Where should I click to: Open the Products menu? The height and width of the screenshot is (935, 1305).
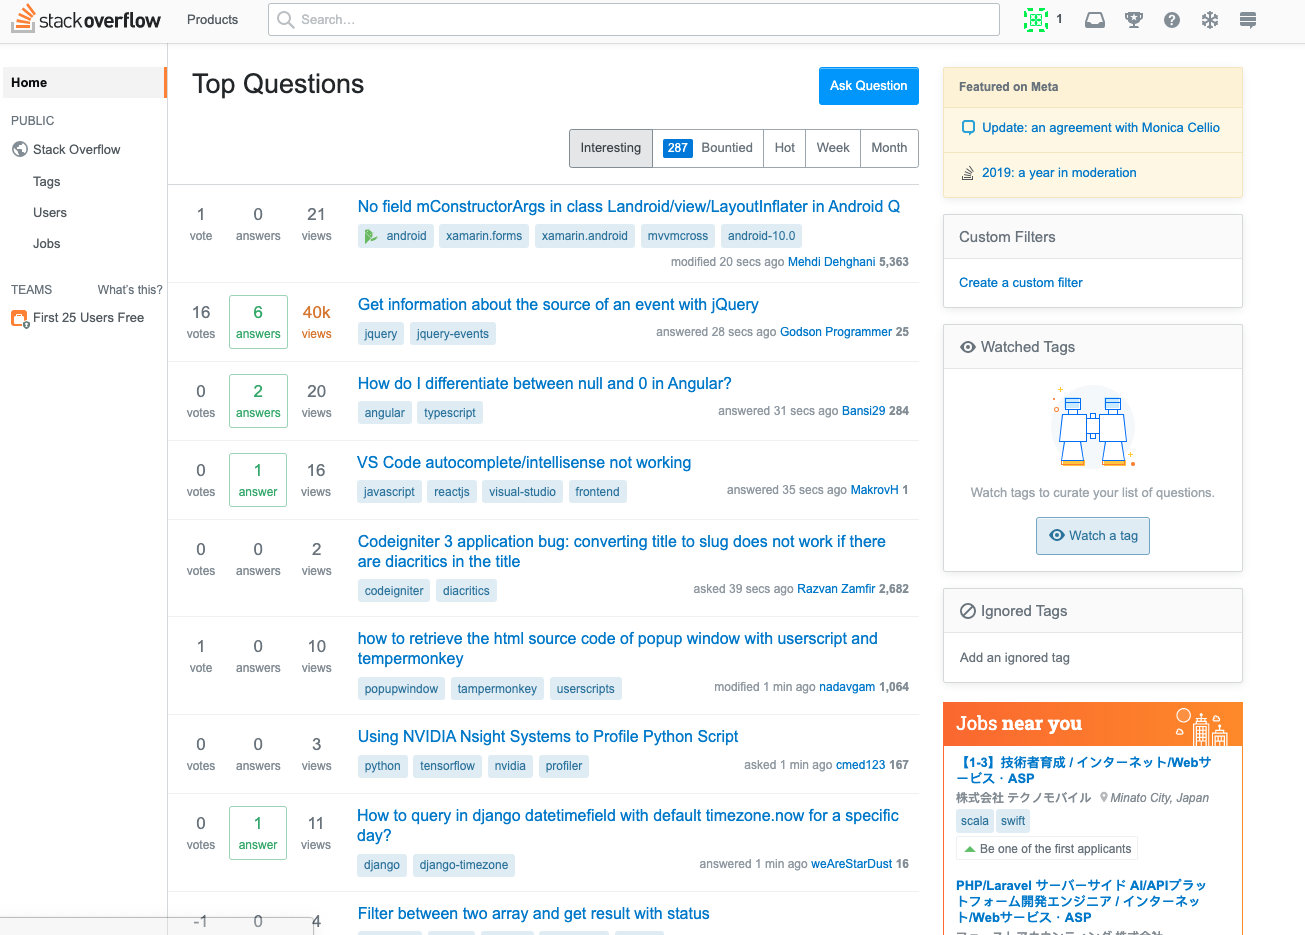(212, 19)
